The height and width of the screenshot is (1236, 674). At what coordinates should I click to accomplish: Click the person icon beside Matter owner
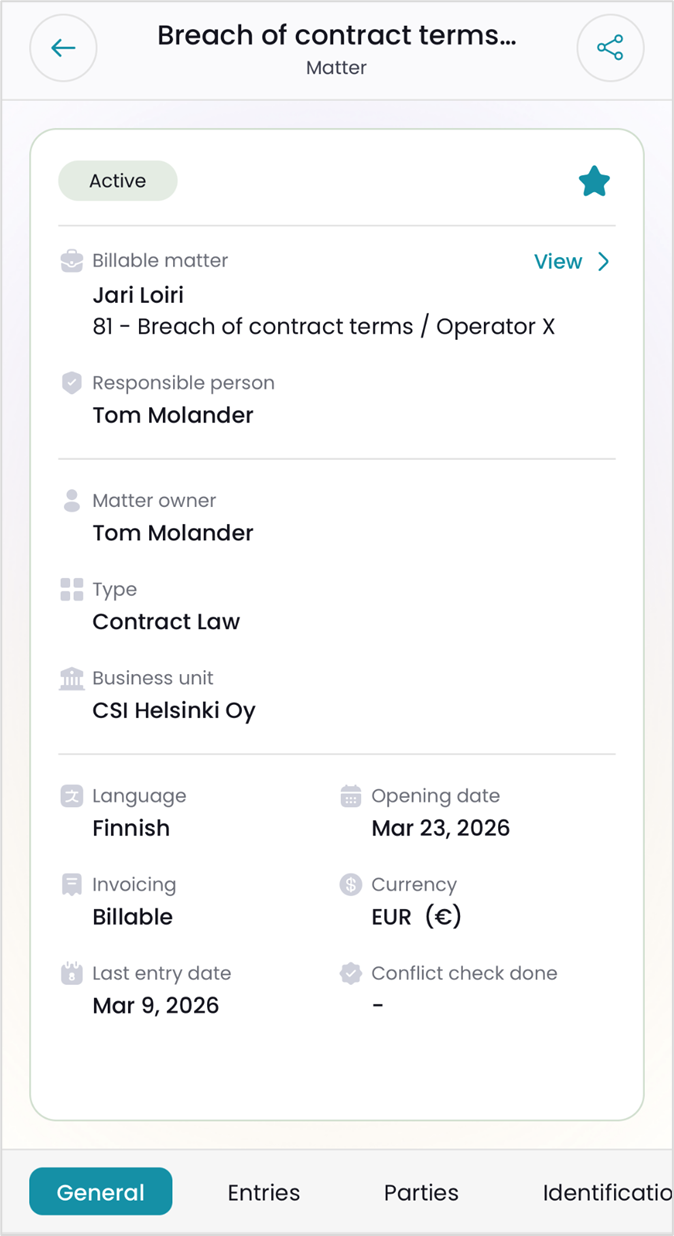(x=72, y=501)
